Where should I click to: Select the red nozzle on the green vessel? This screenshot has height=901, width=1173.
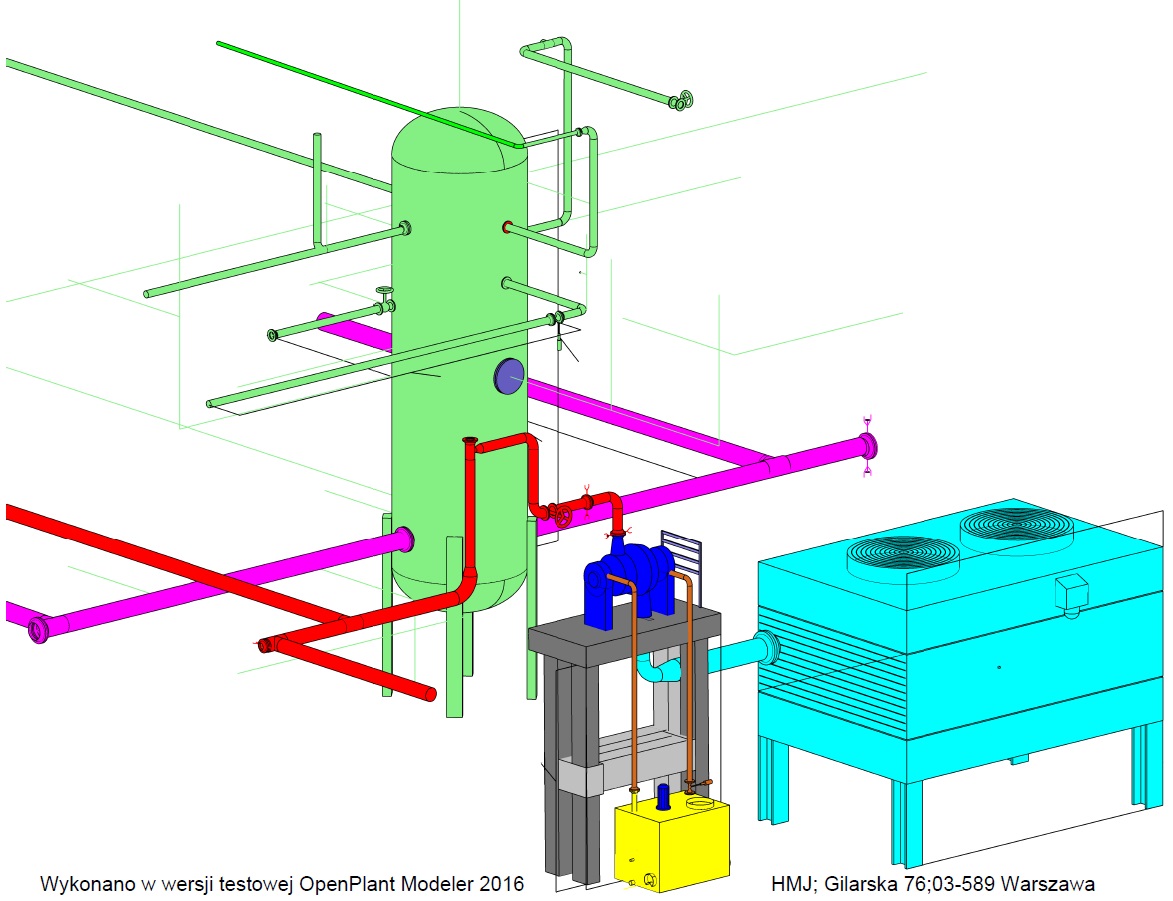tap(507, 228)
